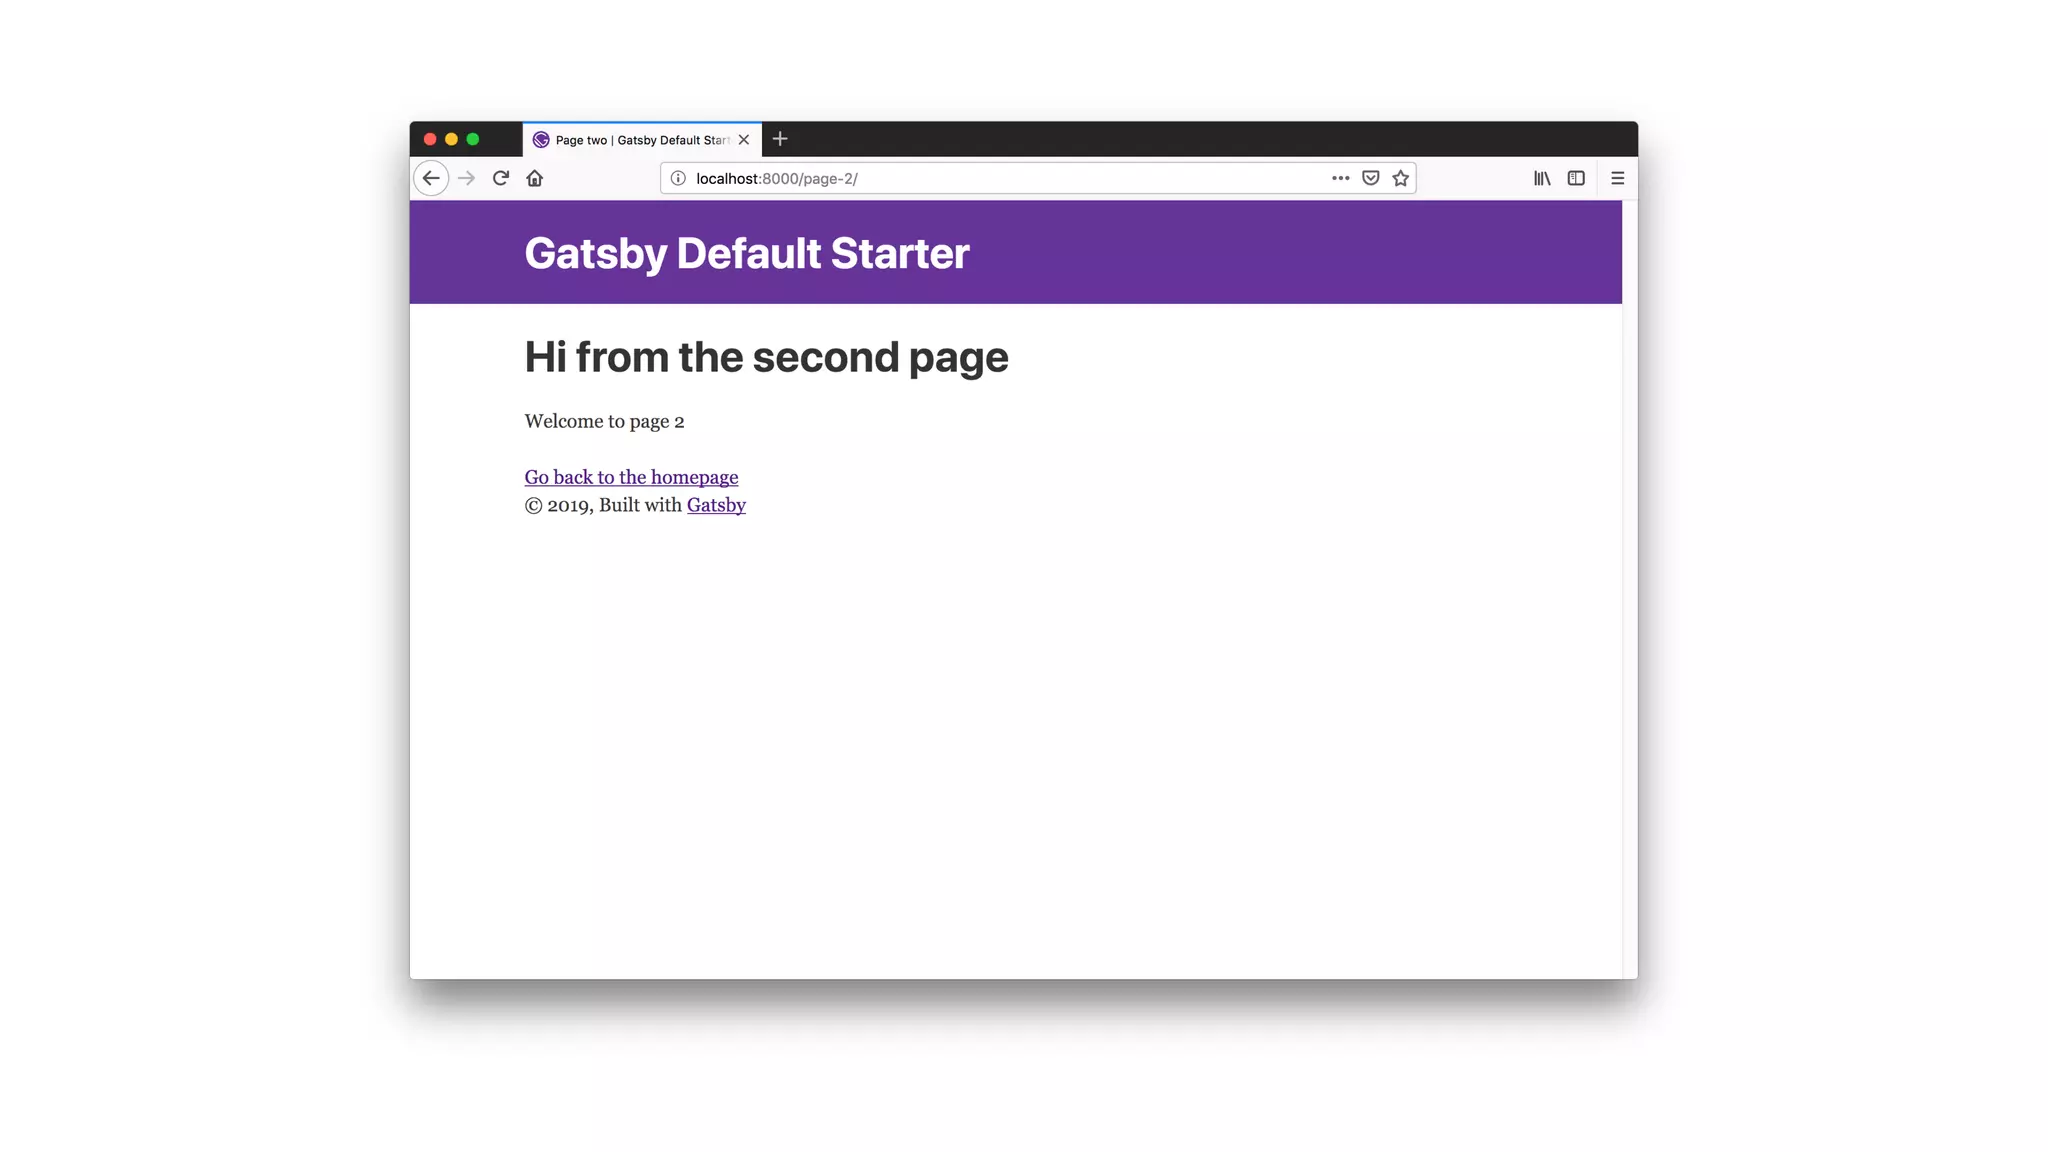Image resolution: width=2048 pixels, height=1152 pixels.
Task: Click Gatsby Default Starter header title
Action: tap(746, 253)
